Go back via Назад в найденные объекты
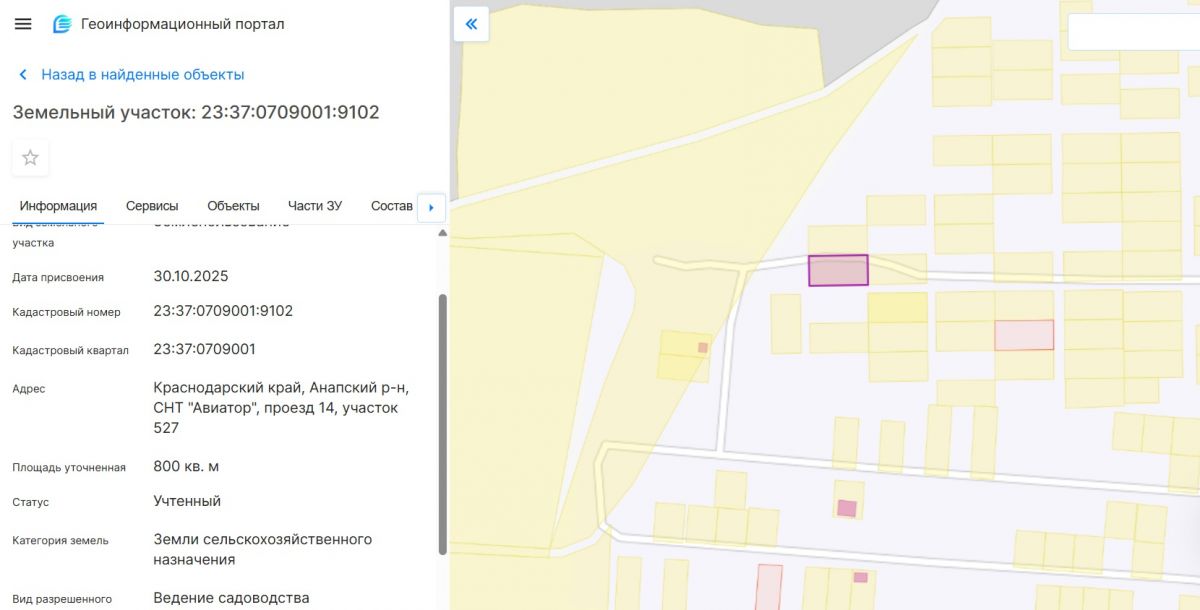Viewport: 1200px width, 610px height. pyautogui.click(x=142, y=75)
